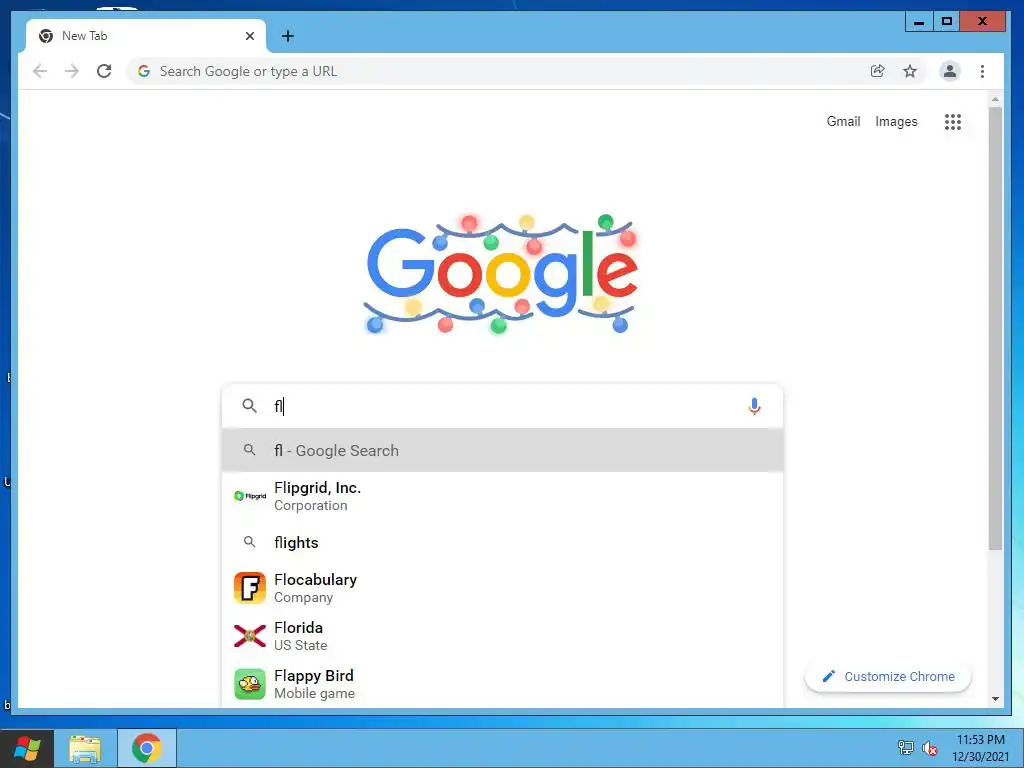Click inside the Google search box
The image size is (1024, 768).
coord(502,406)
